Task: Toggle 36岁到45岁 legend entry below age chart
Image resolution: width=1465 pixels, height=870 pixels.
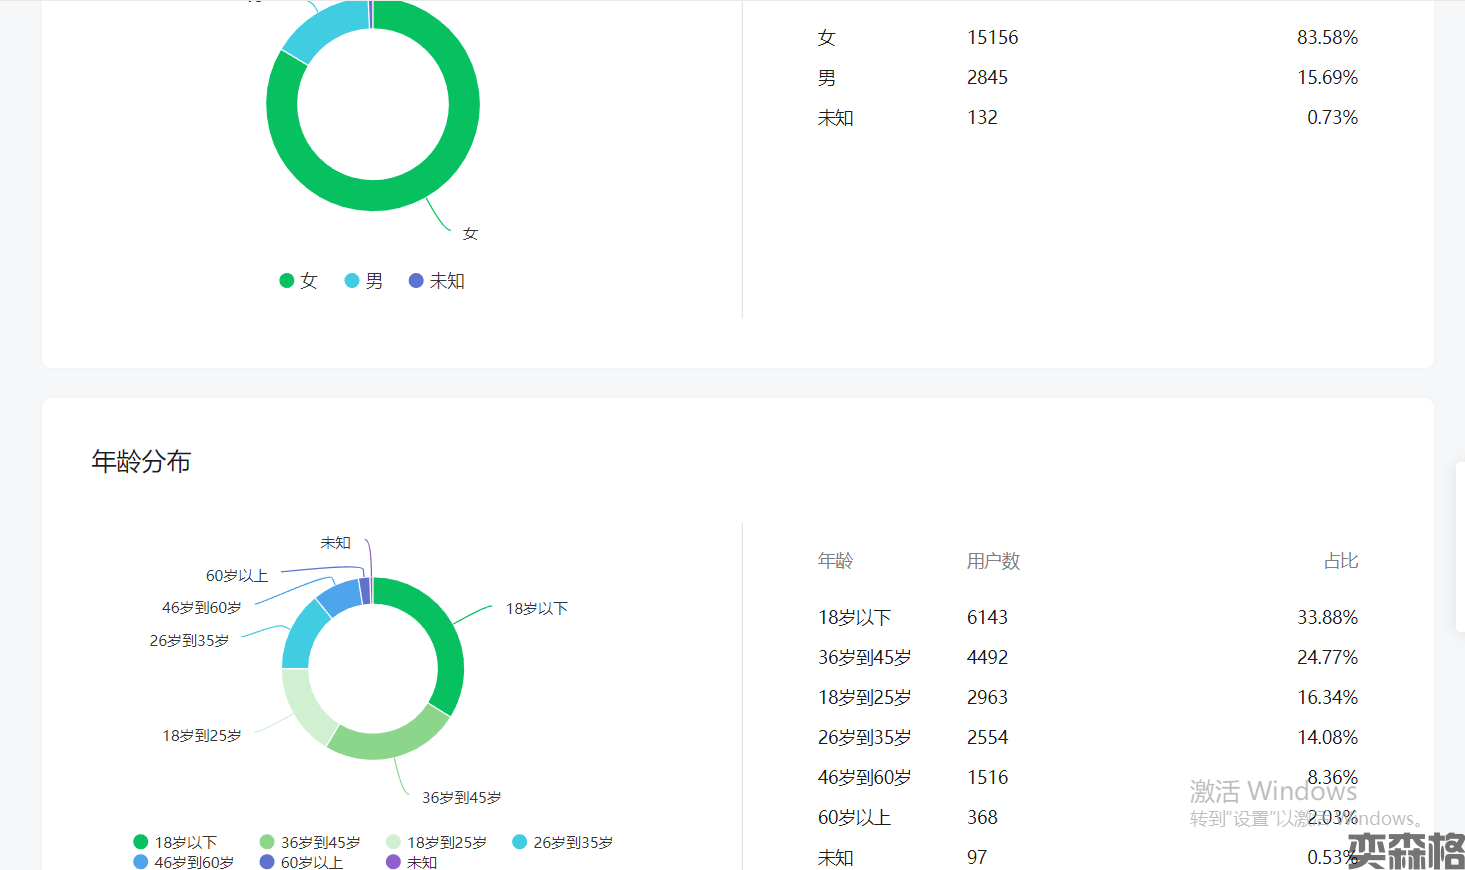Action: (310, 842)
